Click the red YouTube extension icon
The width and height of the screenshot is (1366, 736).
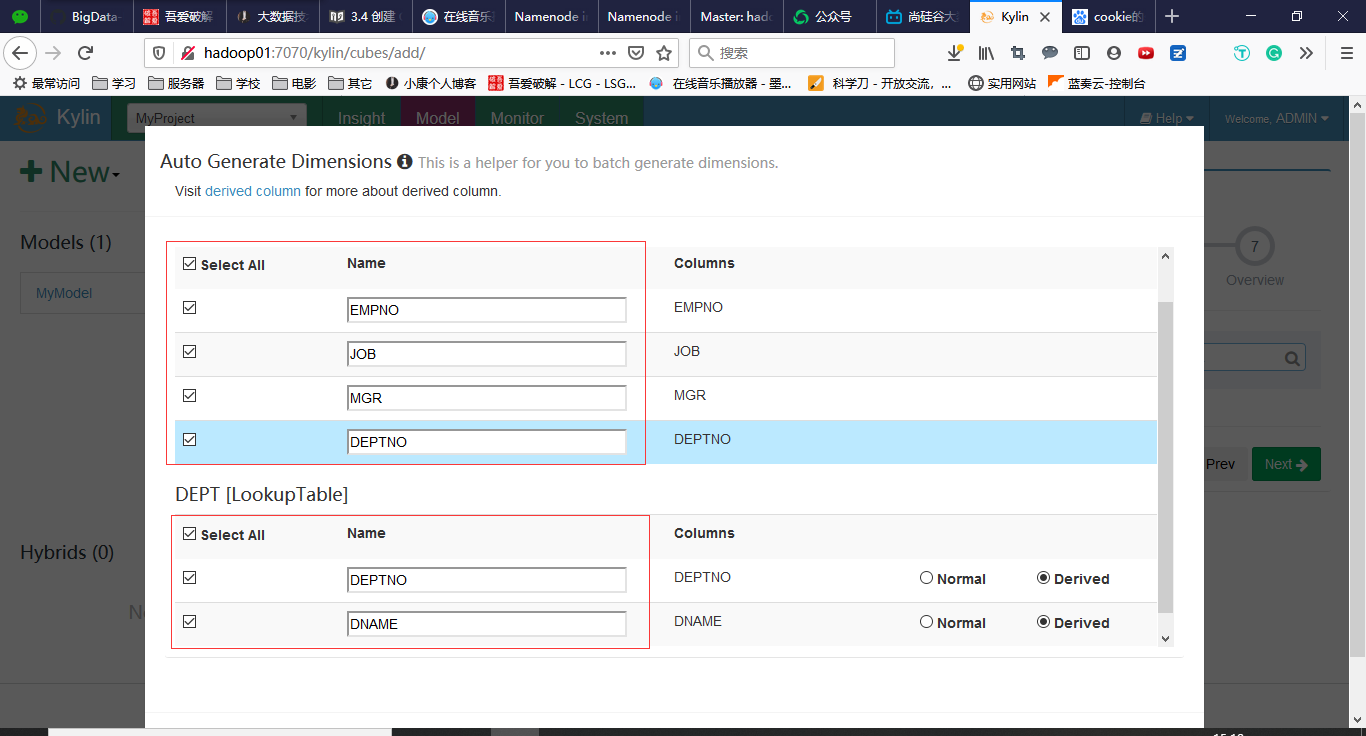[1146, 53]
